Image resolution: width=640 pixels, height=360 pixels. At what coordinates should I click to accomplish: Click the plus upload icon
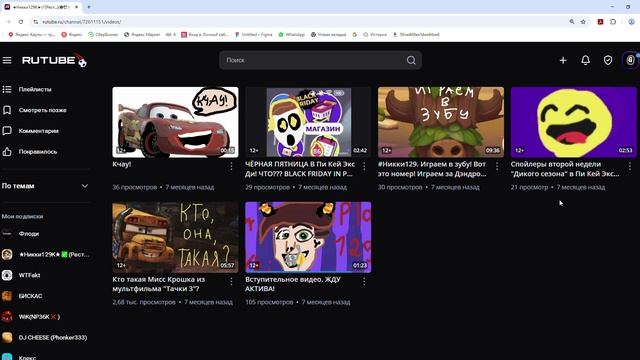[x=563, y=60]
